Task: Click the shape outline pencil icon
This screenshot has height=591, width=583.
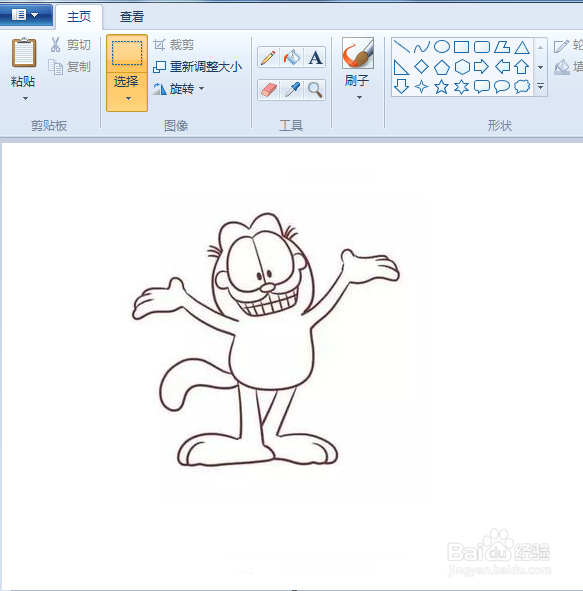Action: pyautogui.click(x=561, y=46)
